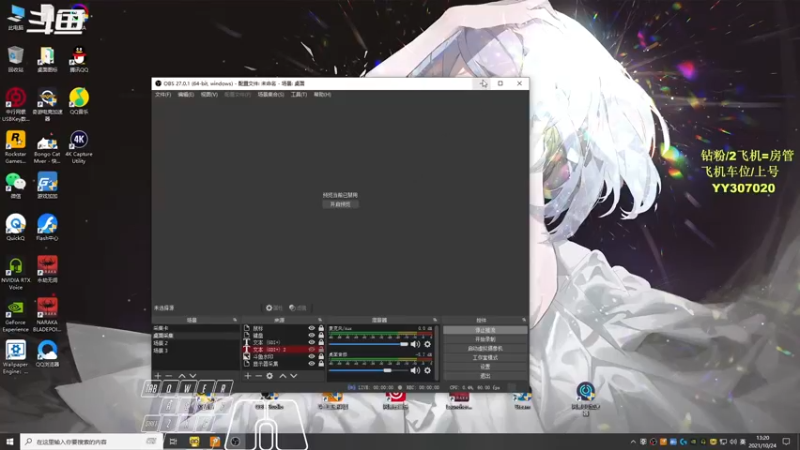
Task: Click the 开启预览 button in preview area
Action: point(340,204)
